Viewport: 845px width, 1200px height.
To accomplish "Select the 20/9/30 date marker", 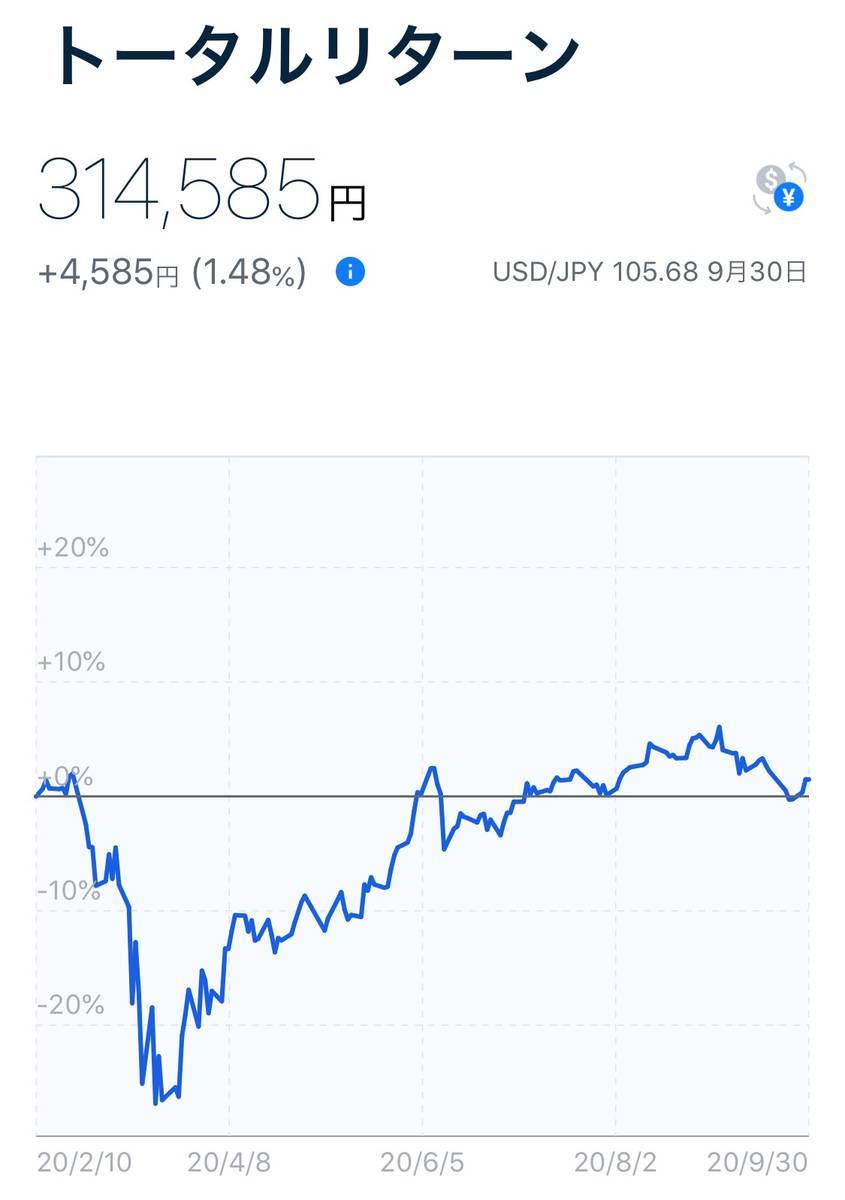I will 757,1162.
